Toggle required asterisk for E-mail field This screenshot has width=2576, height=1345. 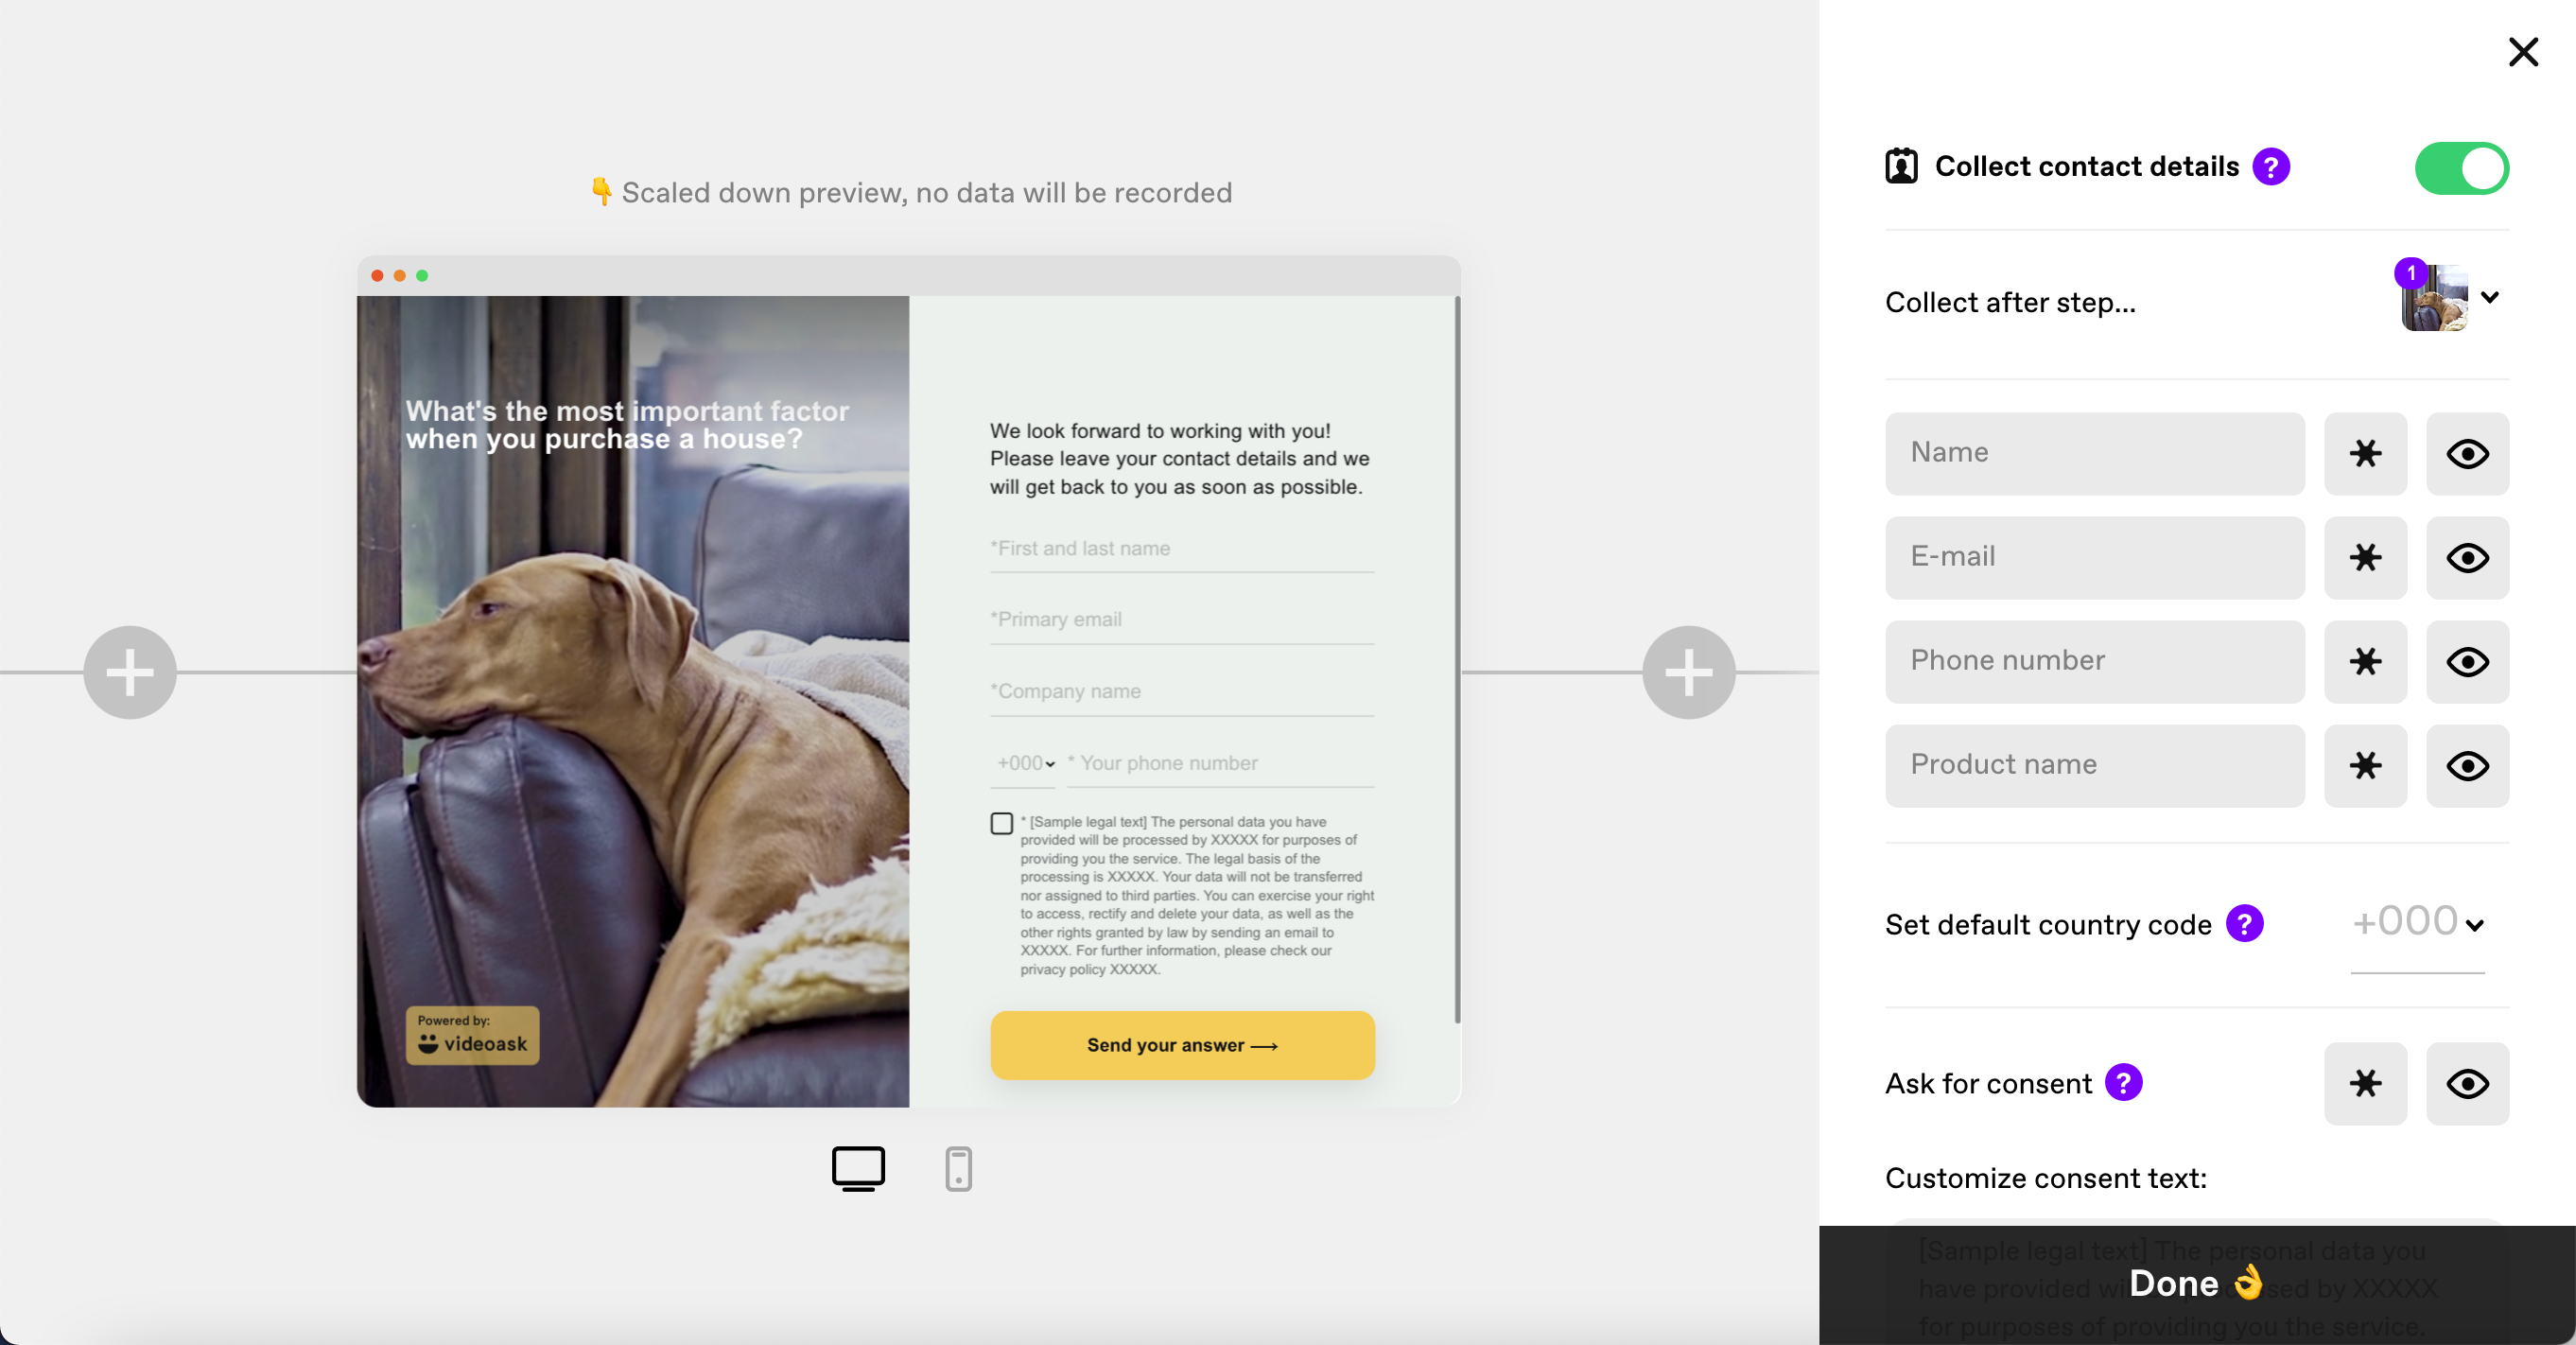click(2365, 557)
